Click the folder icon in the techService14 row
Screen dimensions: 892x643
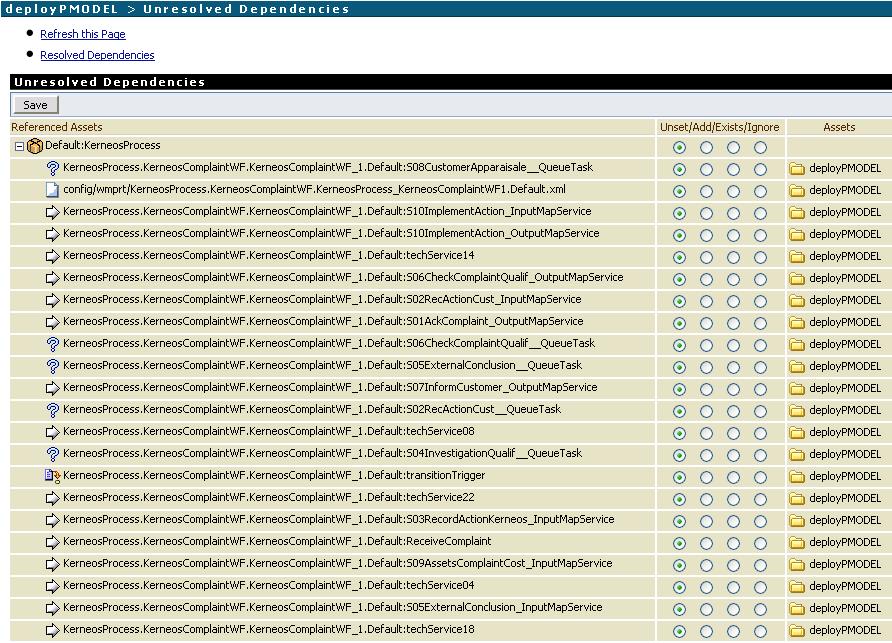[797, 257]
